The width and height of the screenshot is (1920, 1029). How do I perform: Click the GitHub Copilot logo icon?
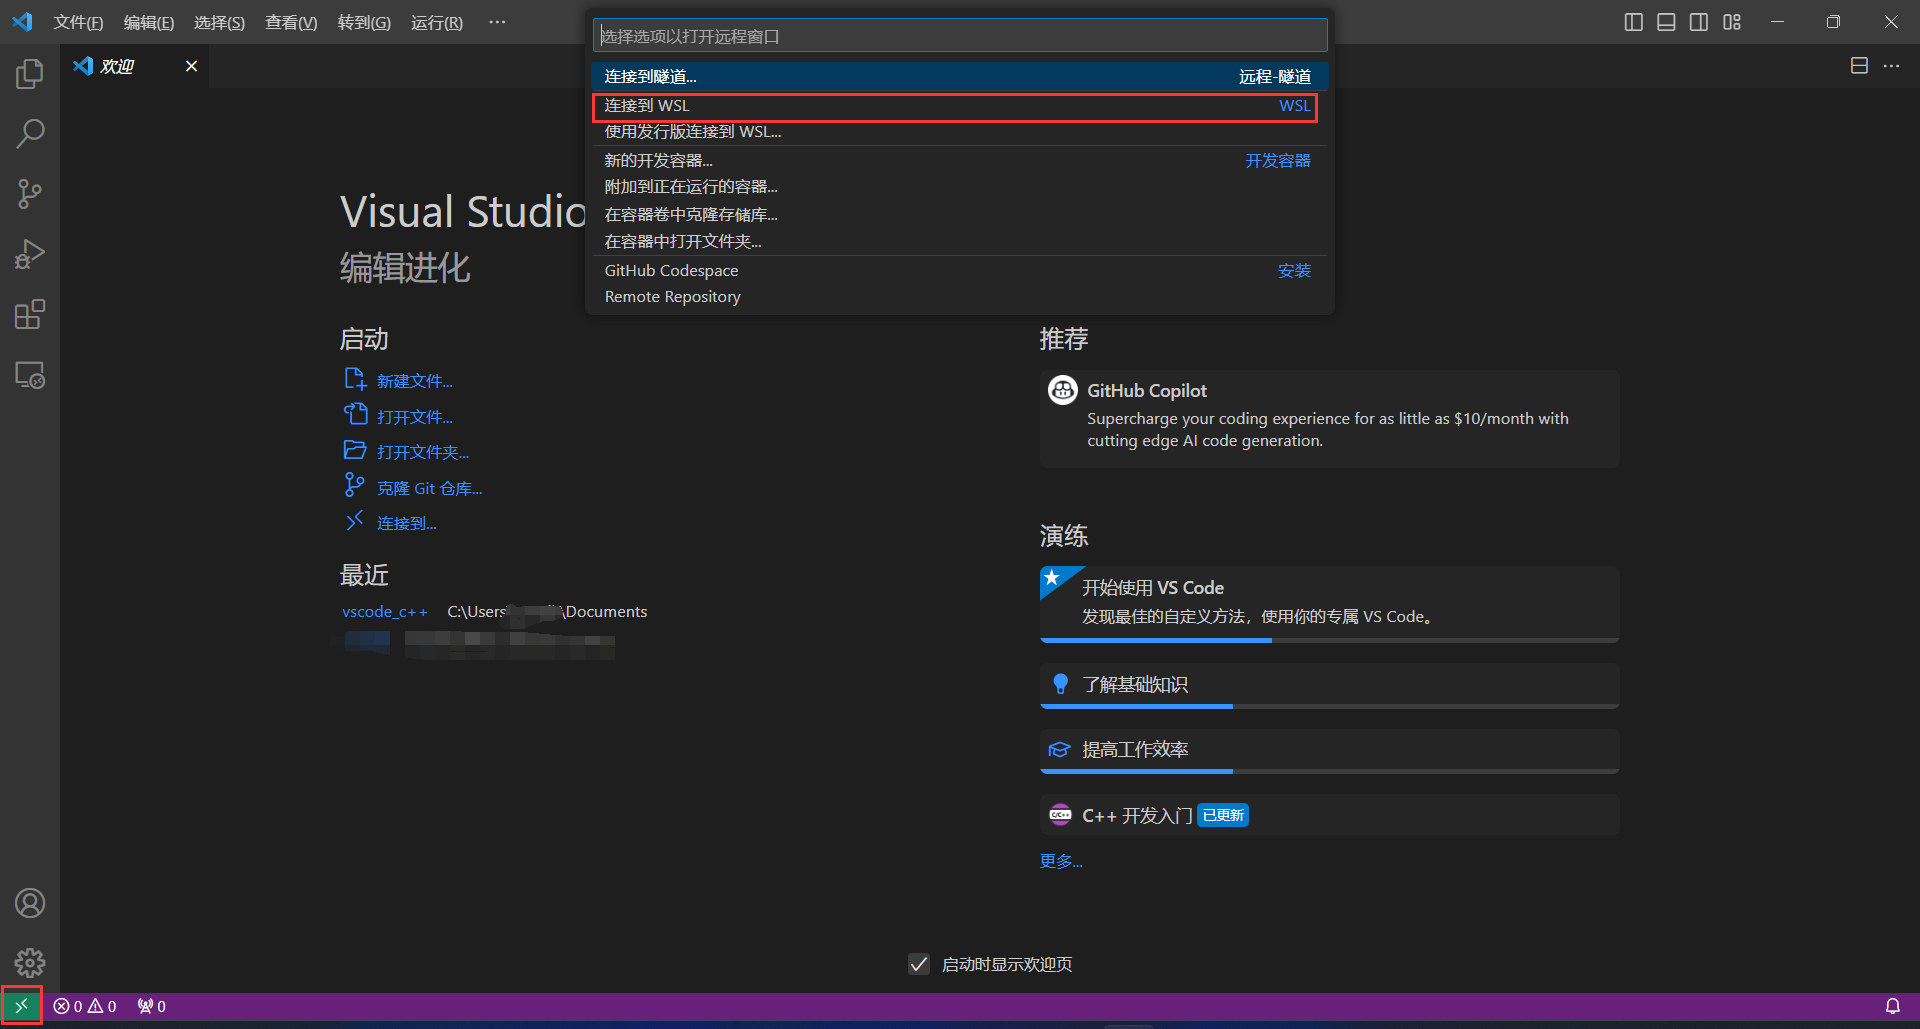click(1062, 390)
